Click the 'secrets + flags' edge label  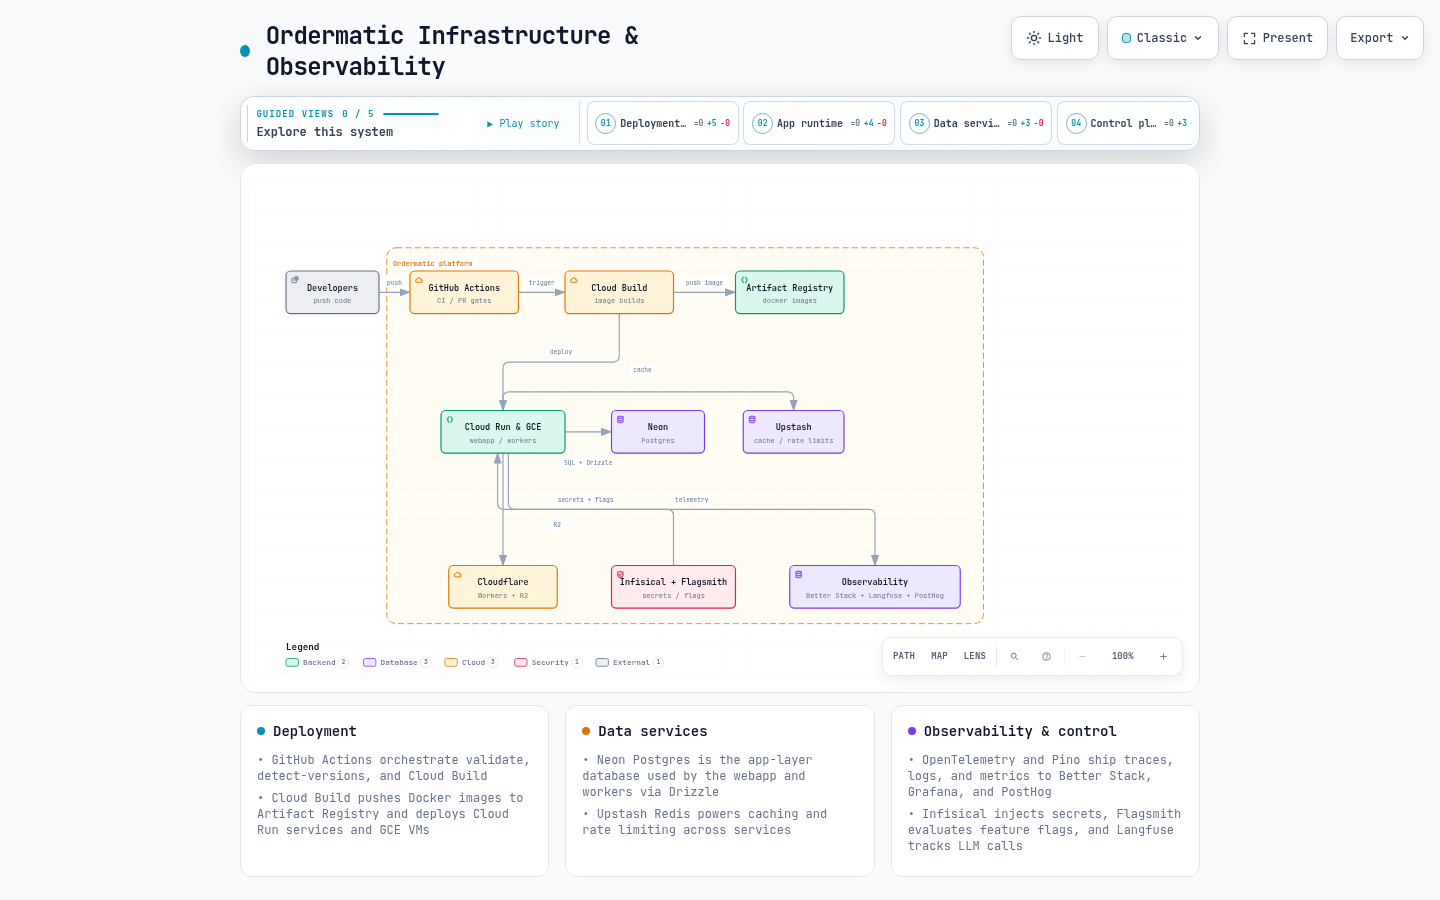tap(585, 500)
